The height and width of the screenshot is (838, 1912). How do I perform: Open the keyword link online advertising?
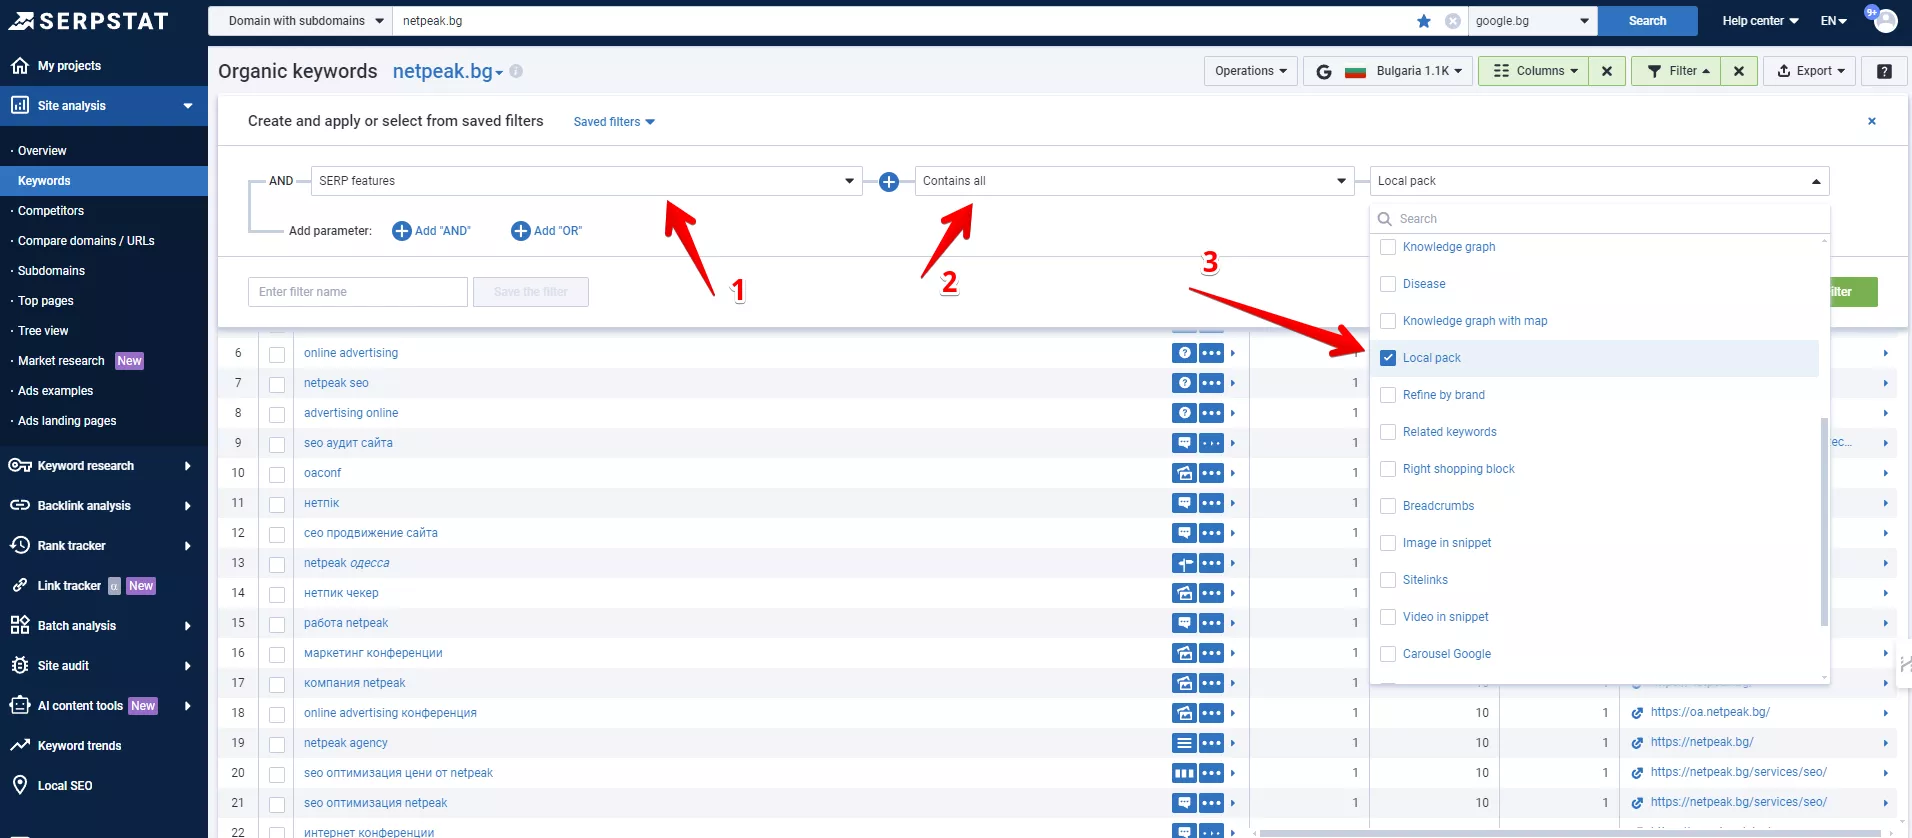coord(351,353)
